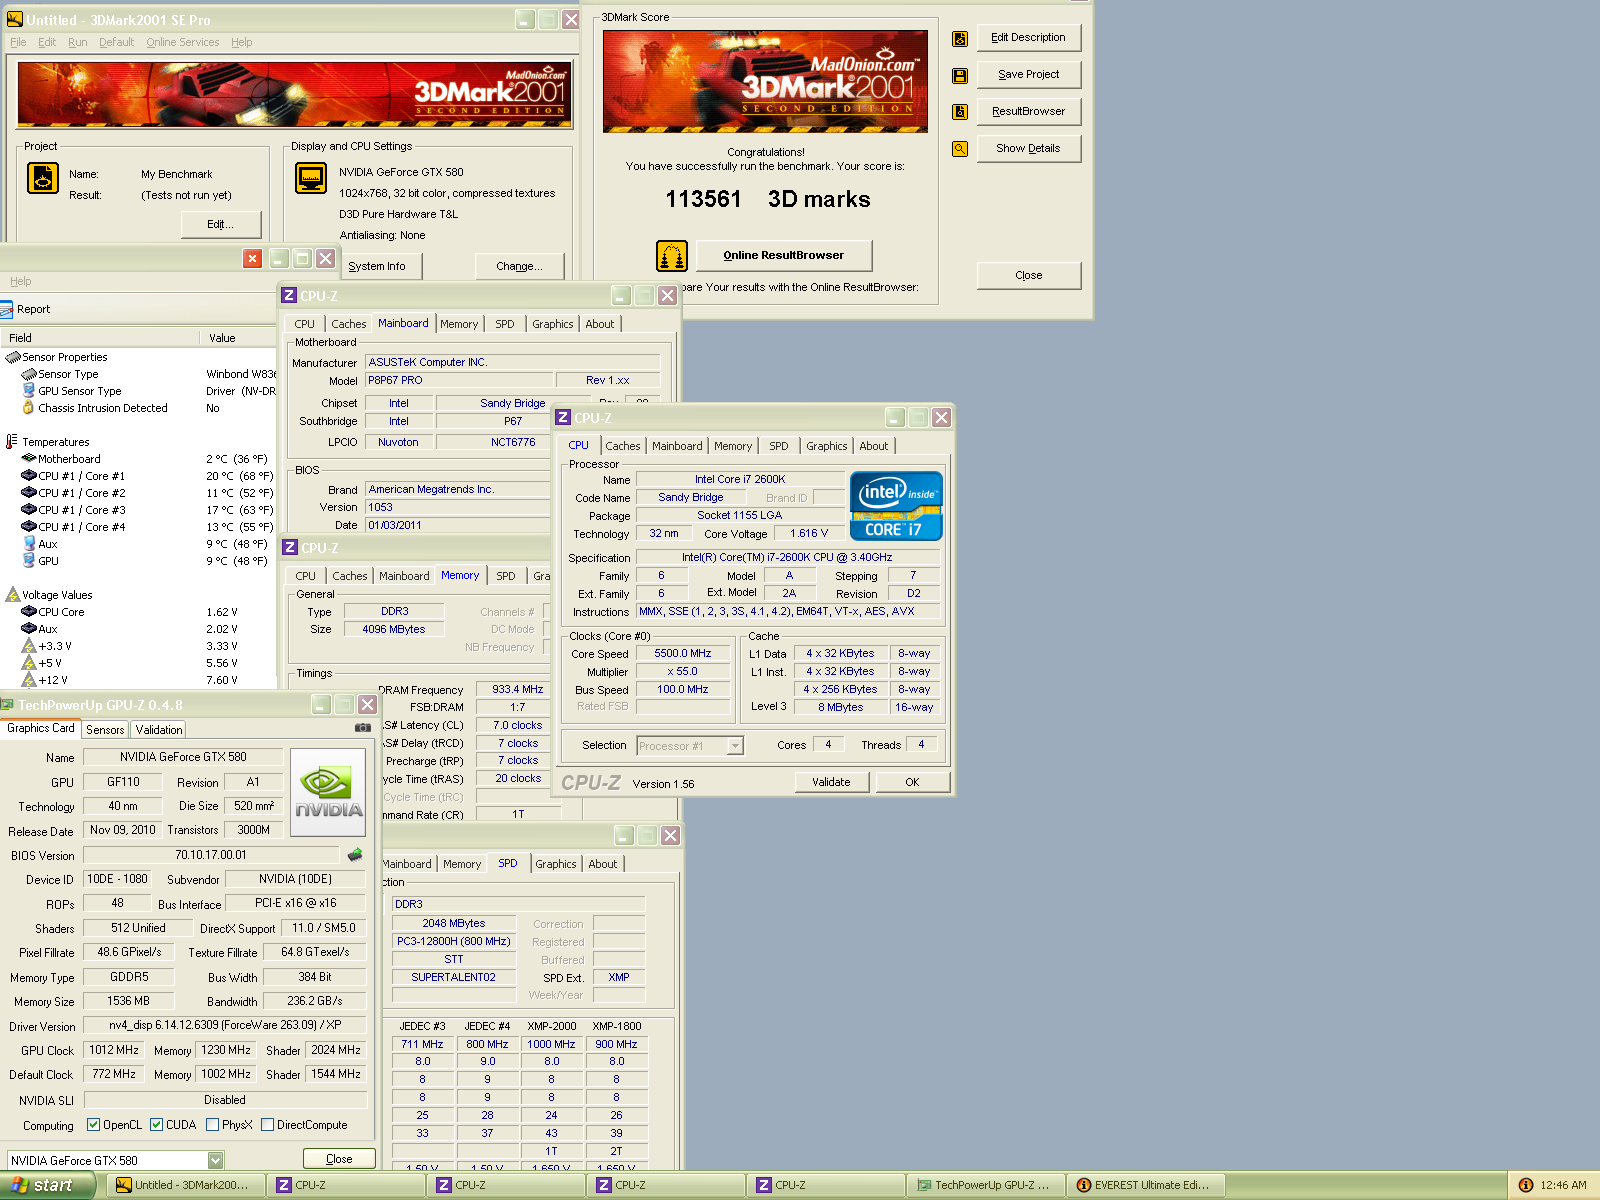Toggle the CUDA checkbox in GPU-Z

click(156, 1125)
